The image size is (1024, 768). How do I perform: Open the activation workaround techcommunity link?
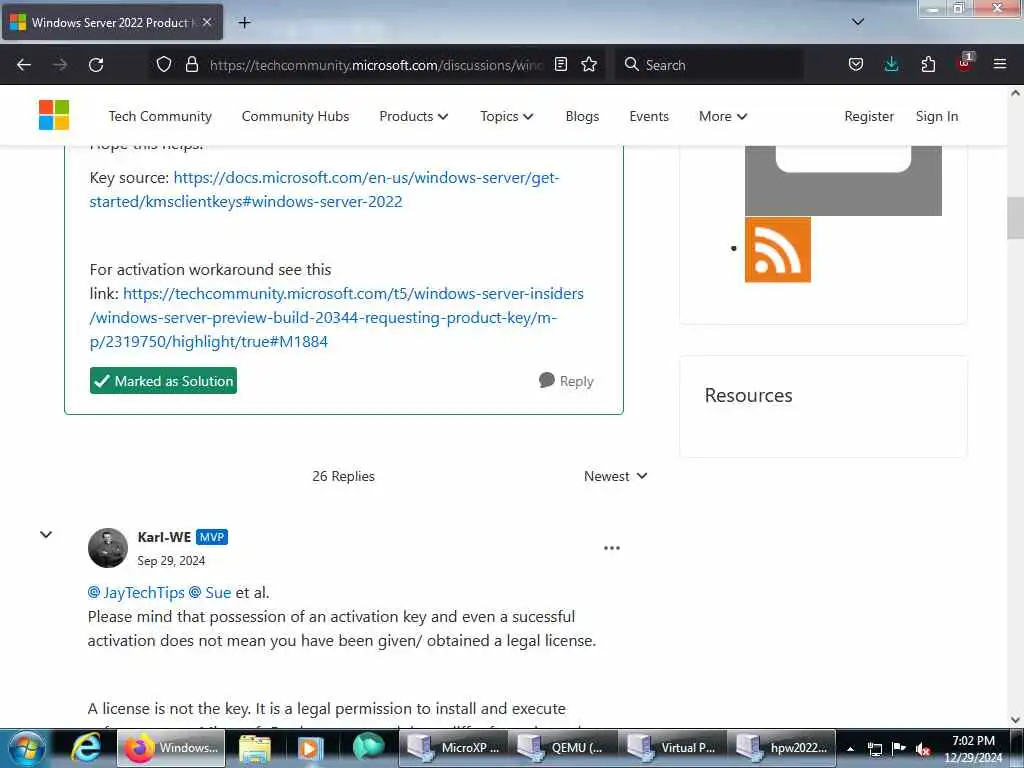point(336,317)
